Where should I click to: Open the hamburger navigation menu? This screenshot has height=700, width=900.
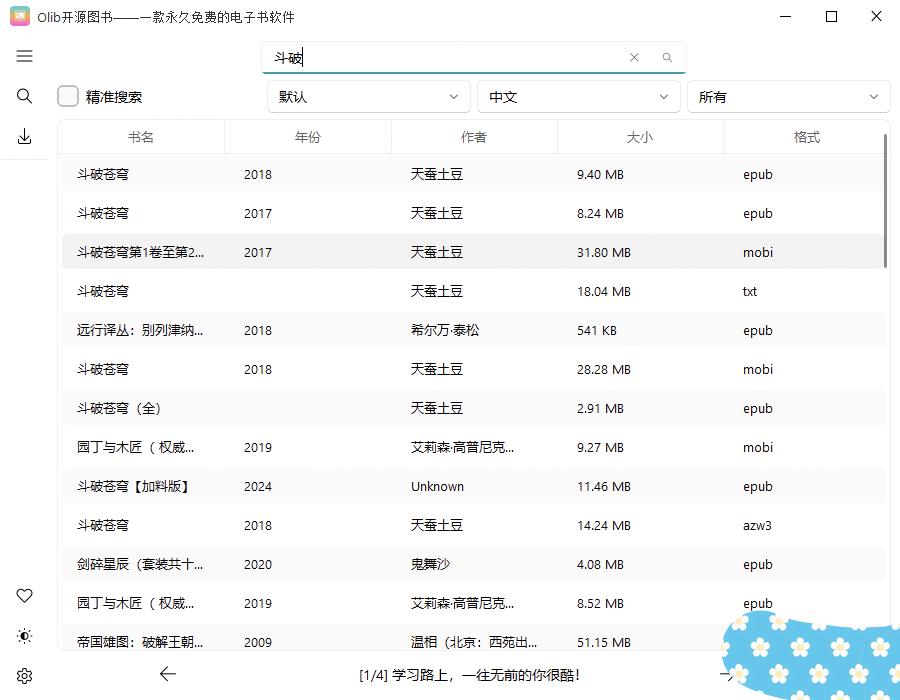(25, 57)
